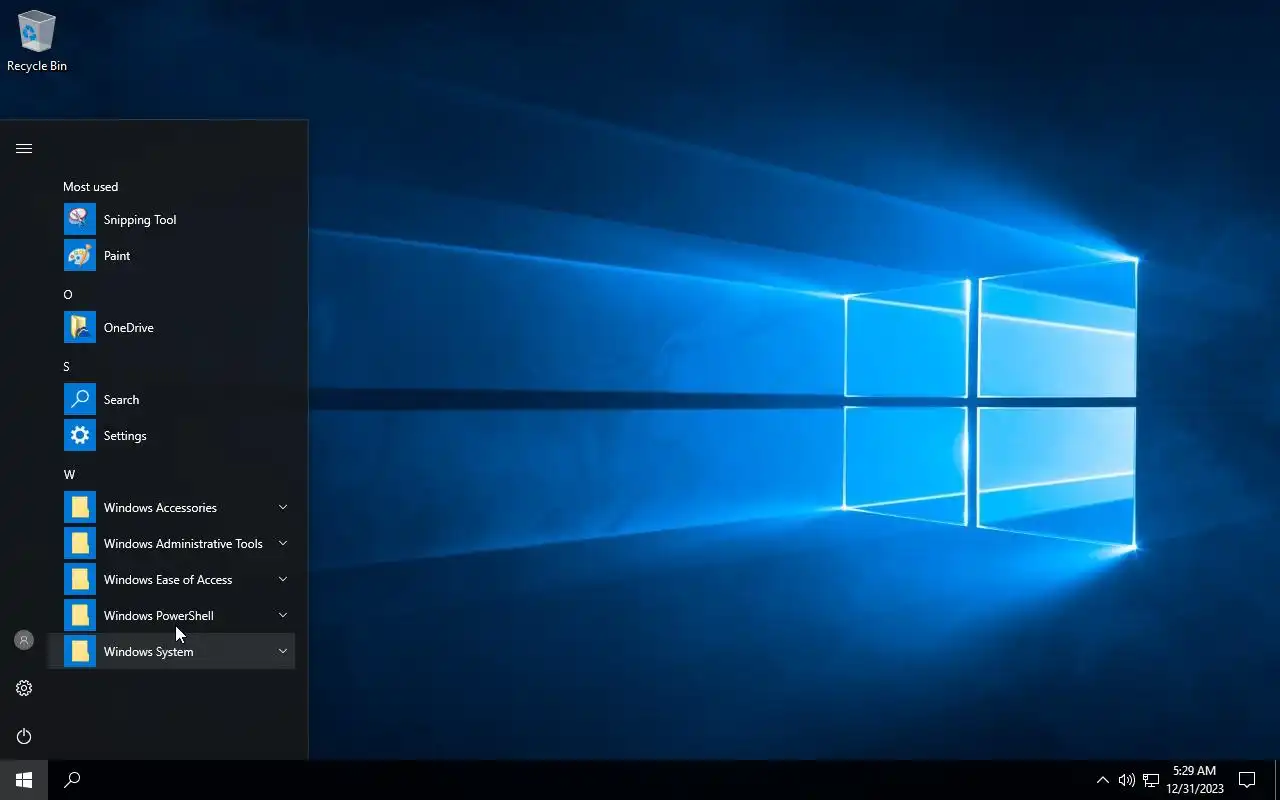
Task: Click the Power icon in Start menu
Action: click(x=24, y=736)
